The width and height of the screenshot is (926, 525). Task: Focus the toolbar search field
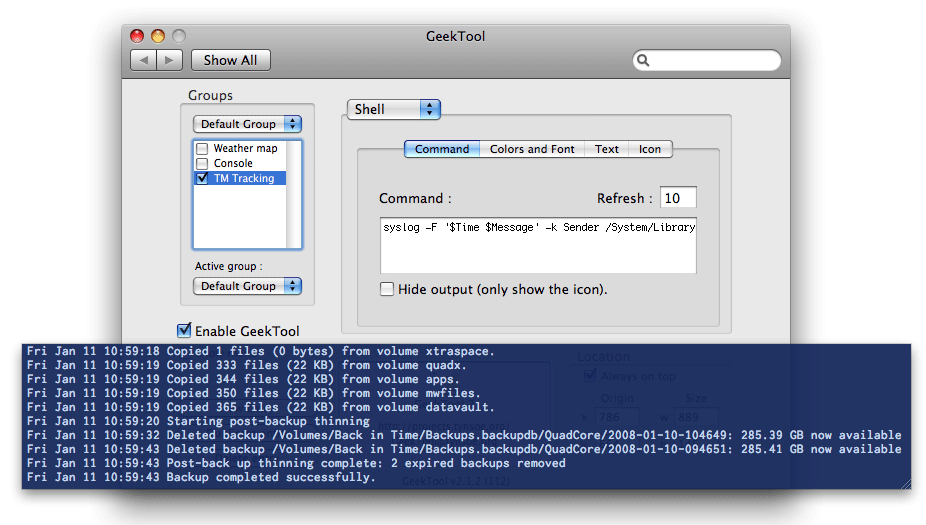tap(706, 60)
